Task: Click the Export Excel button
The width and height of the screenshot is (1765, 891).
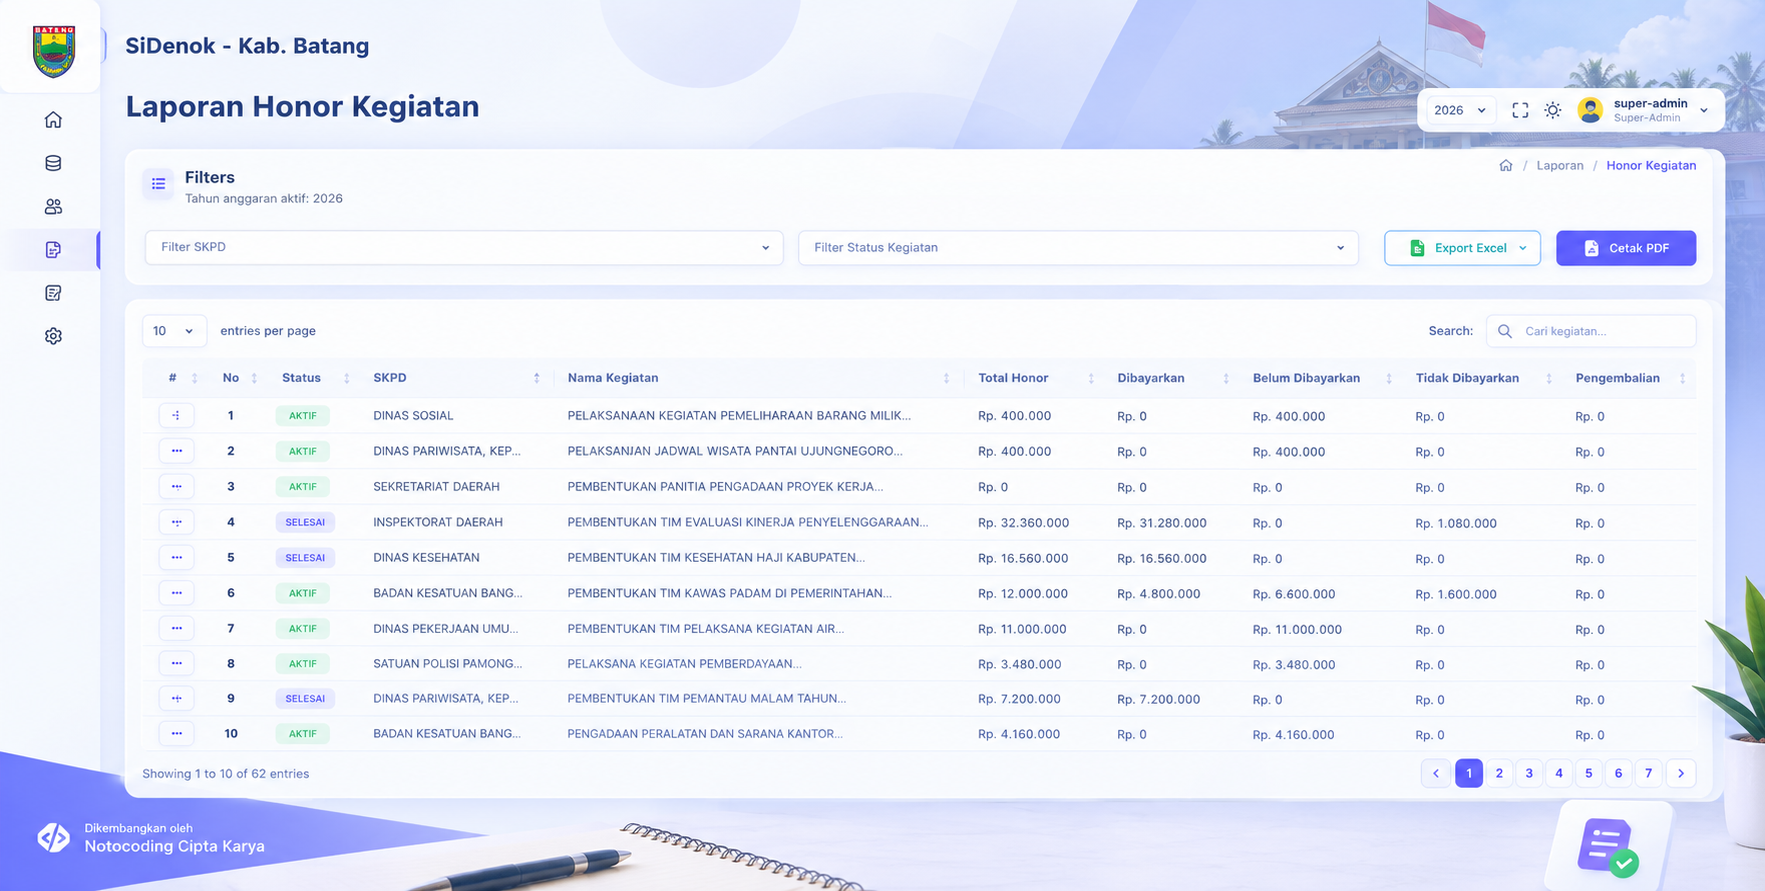Action: (1462, 248)
